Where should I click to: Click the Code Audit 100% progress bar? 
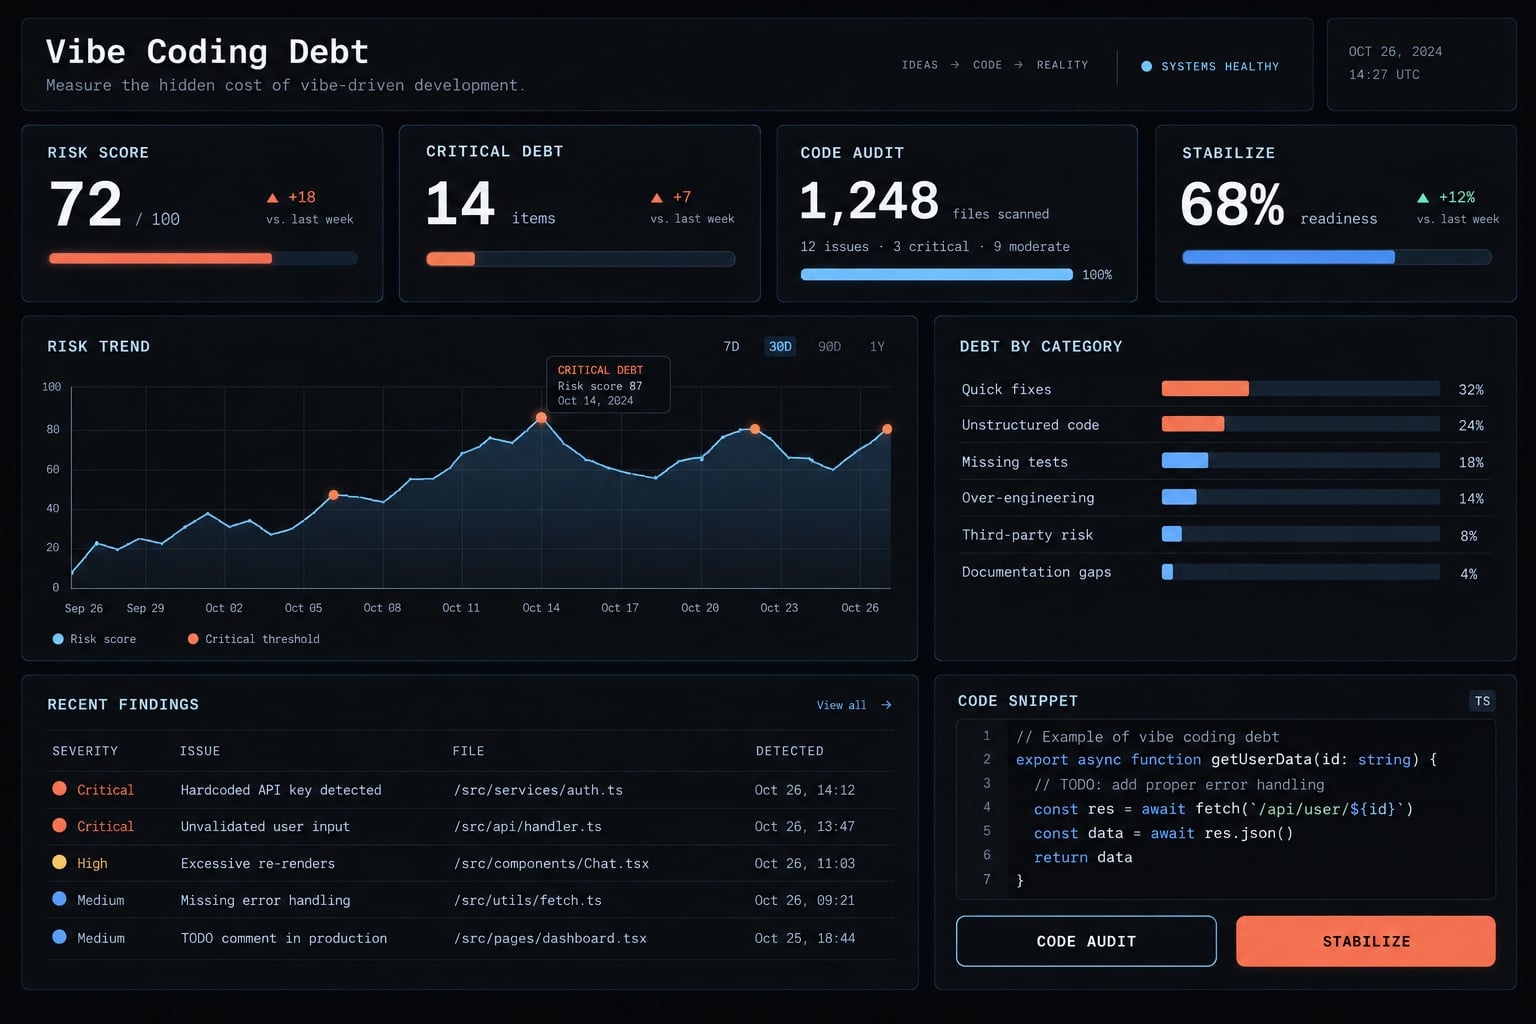(x=937, y=275)
